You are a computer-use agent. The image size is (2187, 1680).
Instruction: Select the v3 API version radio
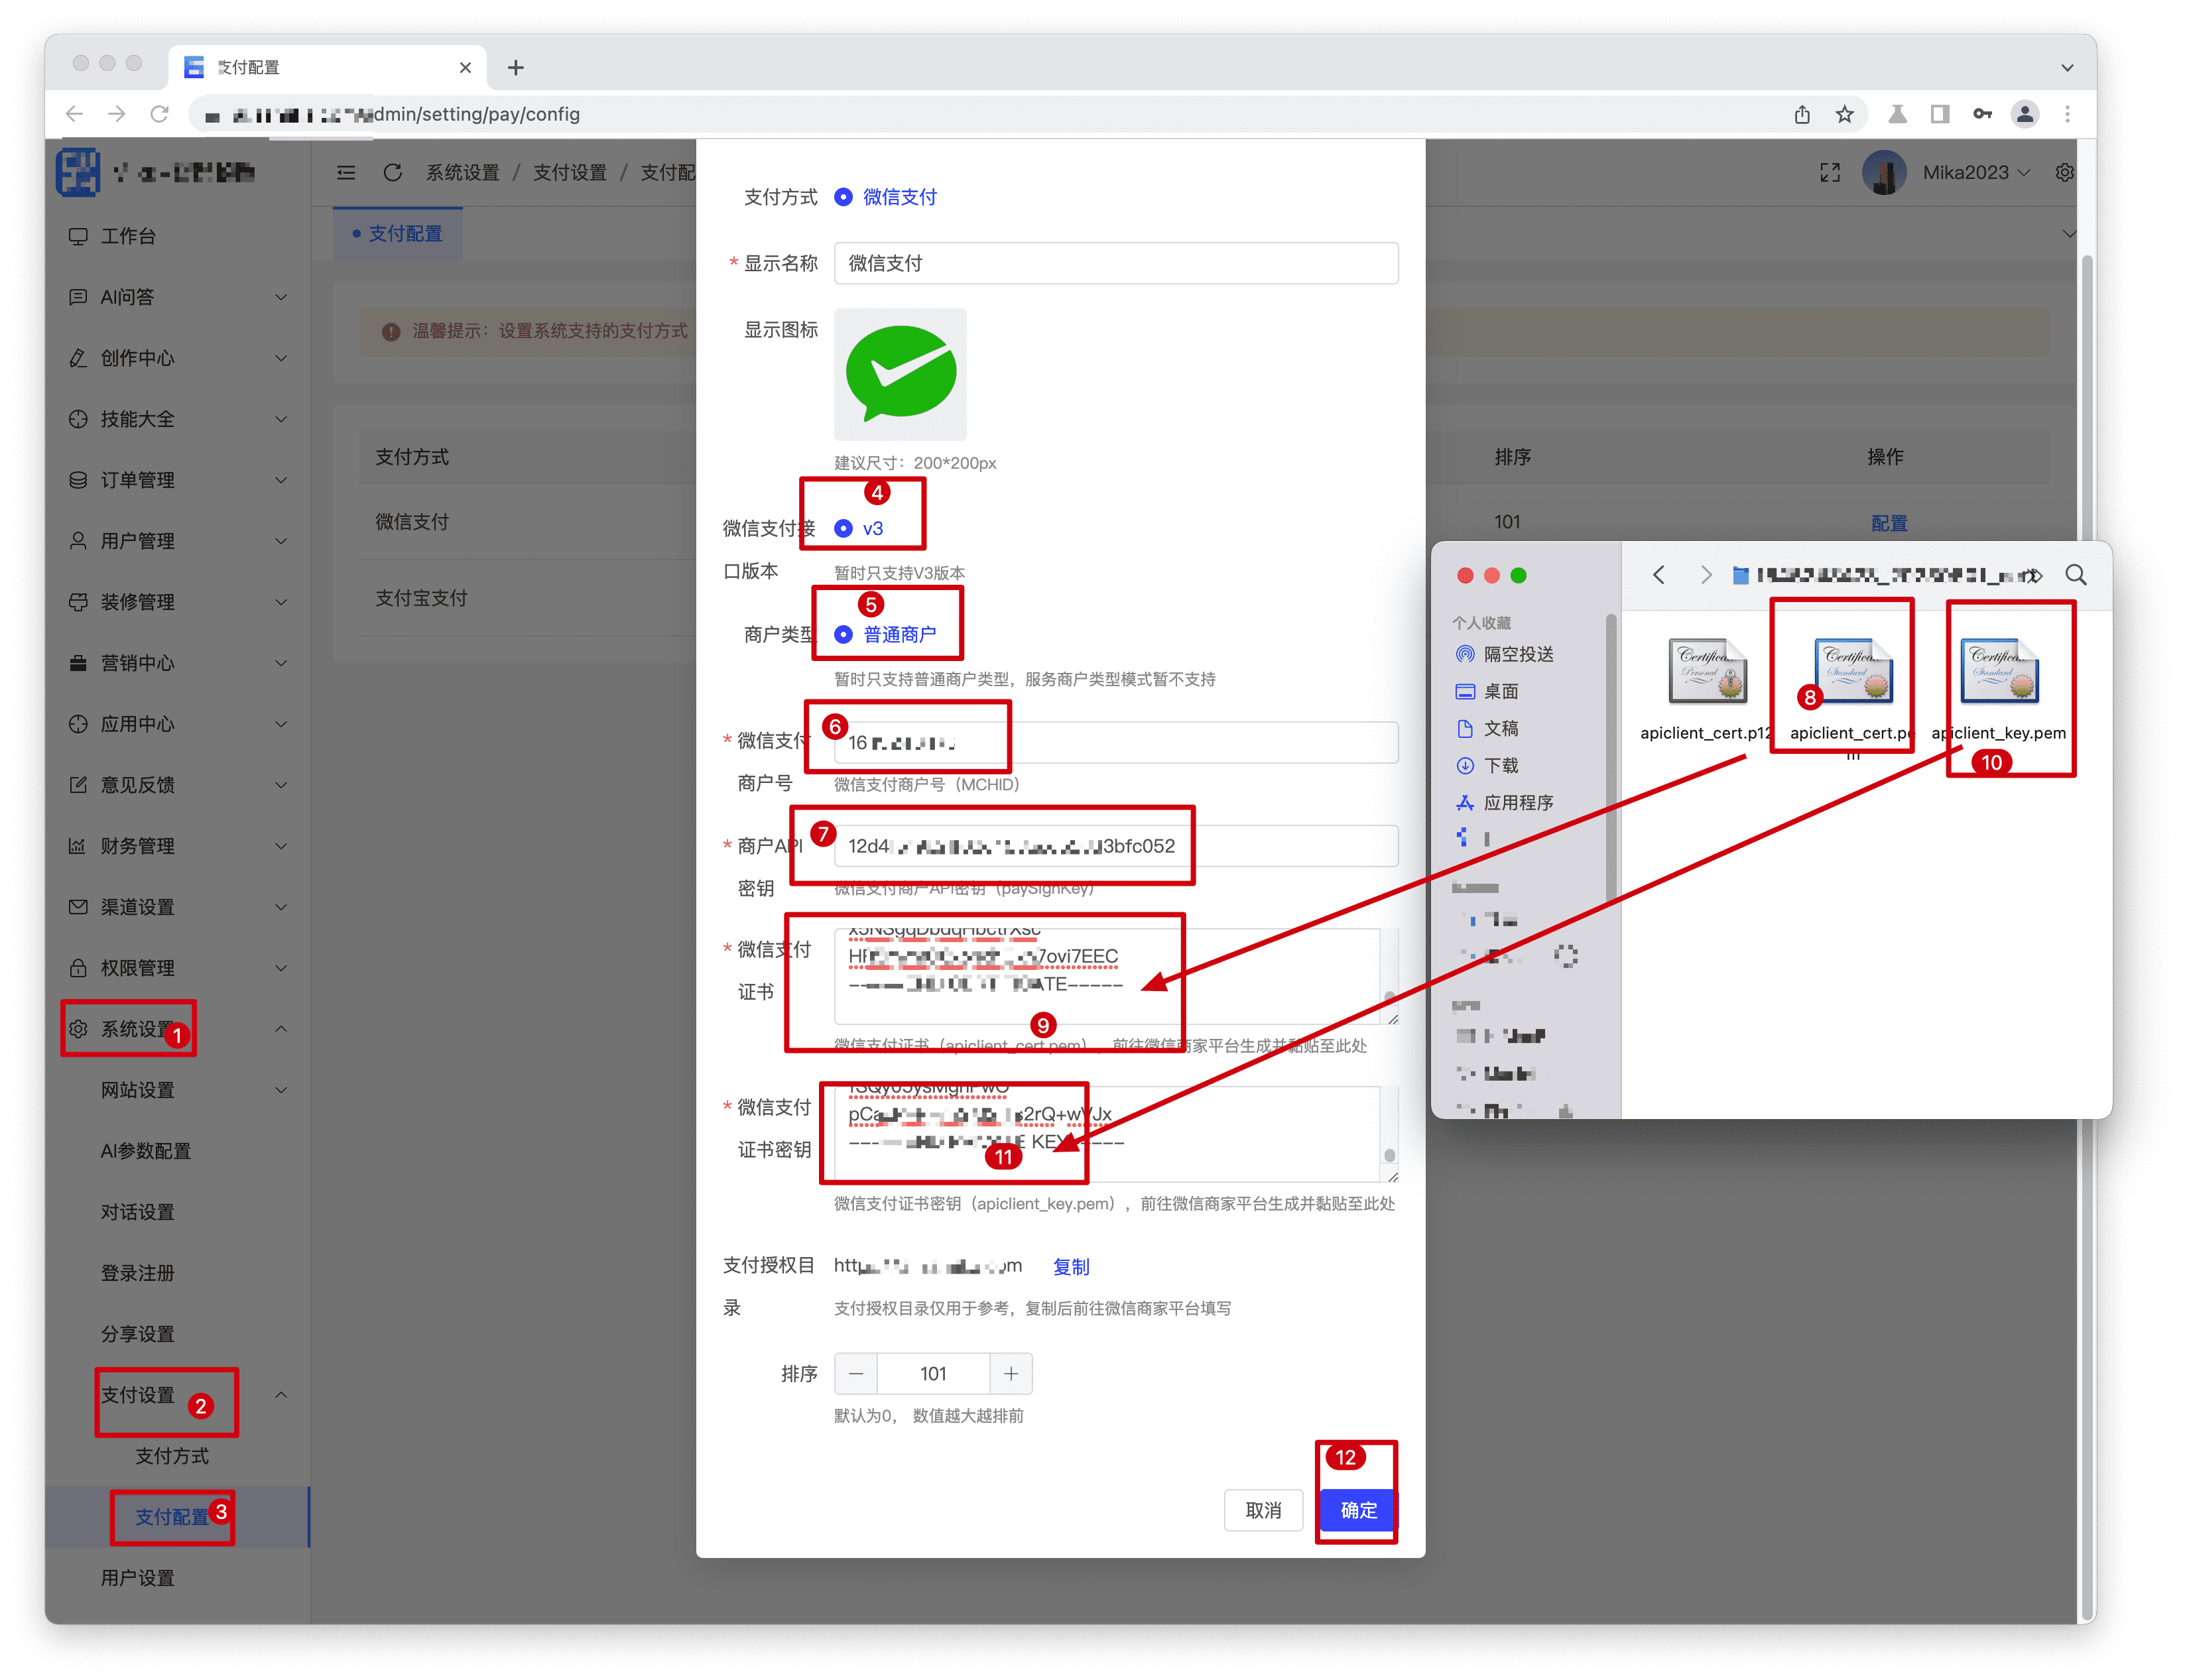(x=844, y=529)
